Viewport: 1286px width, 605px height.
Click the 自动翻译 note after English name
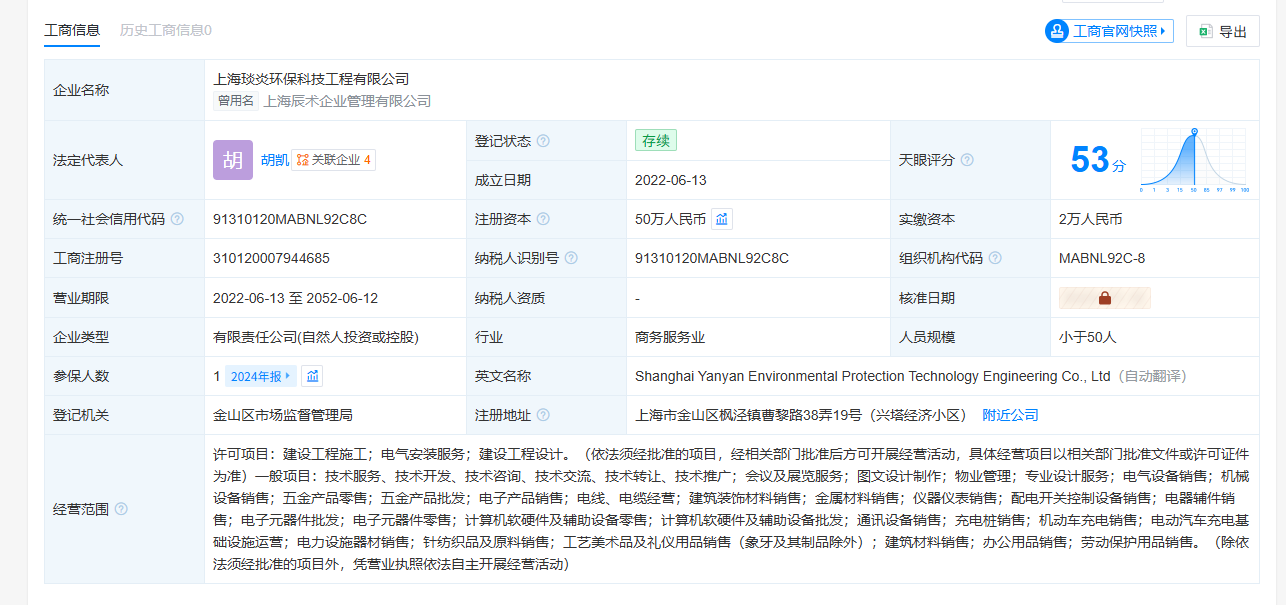[x=1151, y=376]
